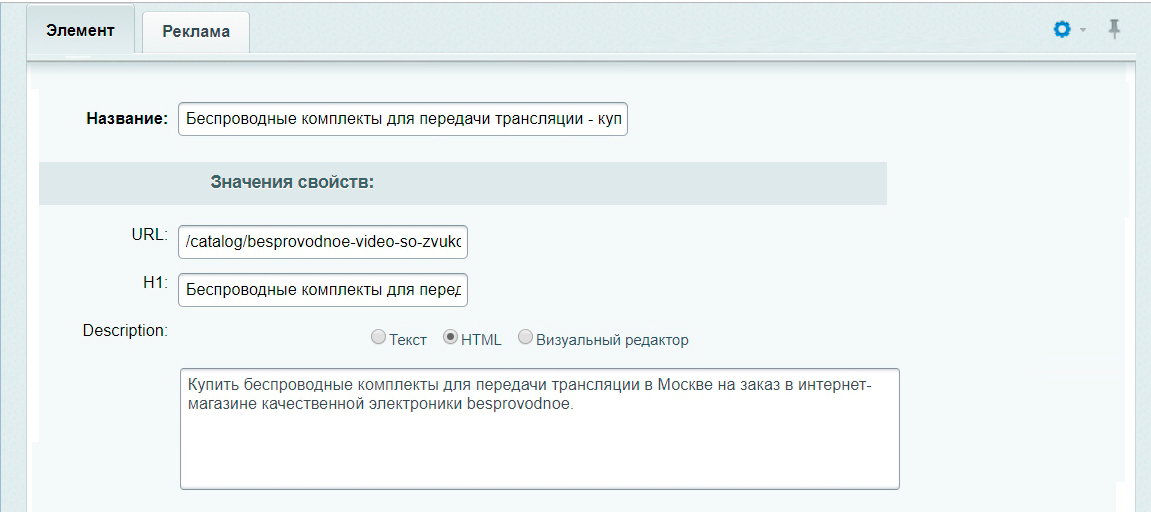Viewport: 1151px width, 512px height.
Task: Click the pin panel icon
Action: [x=1114, y=30]
